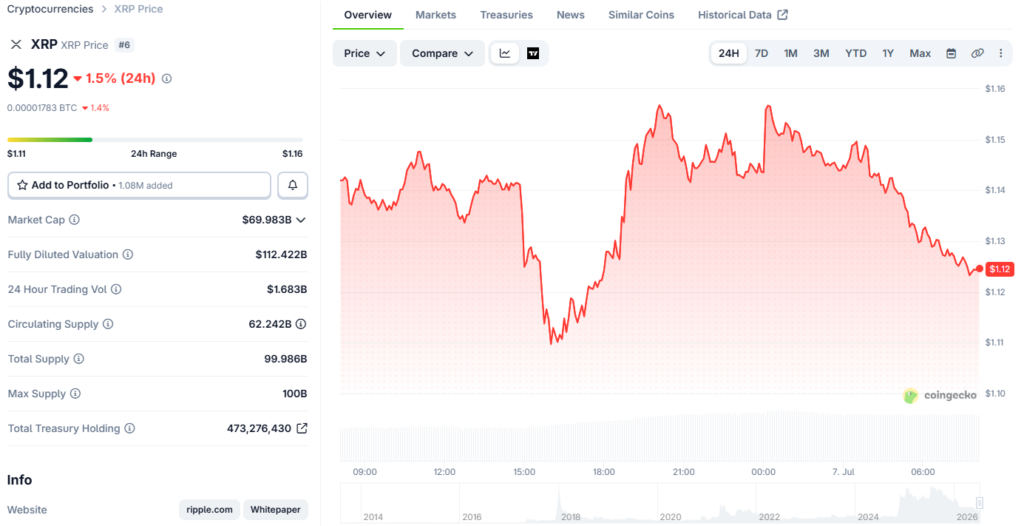Image resolution: width=1024 pixels, height=526 pixels.
Task: Click the 2018 label in the history navigator
Action: click(x=570, y=517)
